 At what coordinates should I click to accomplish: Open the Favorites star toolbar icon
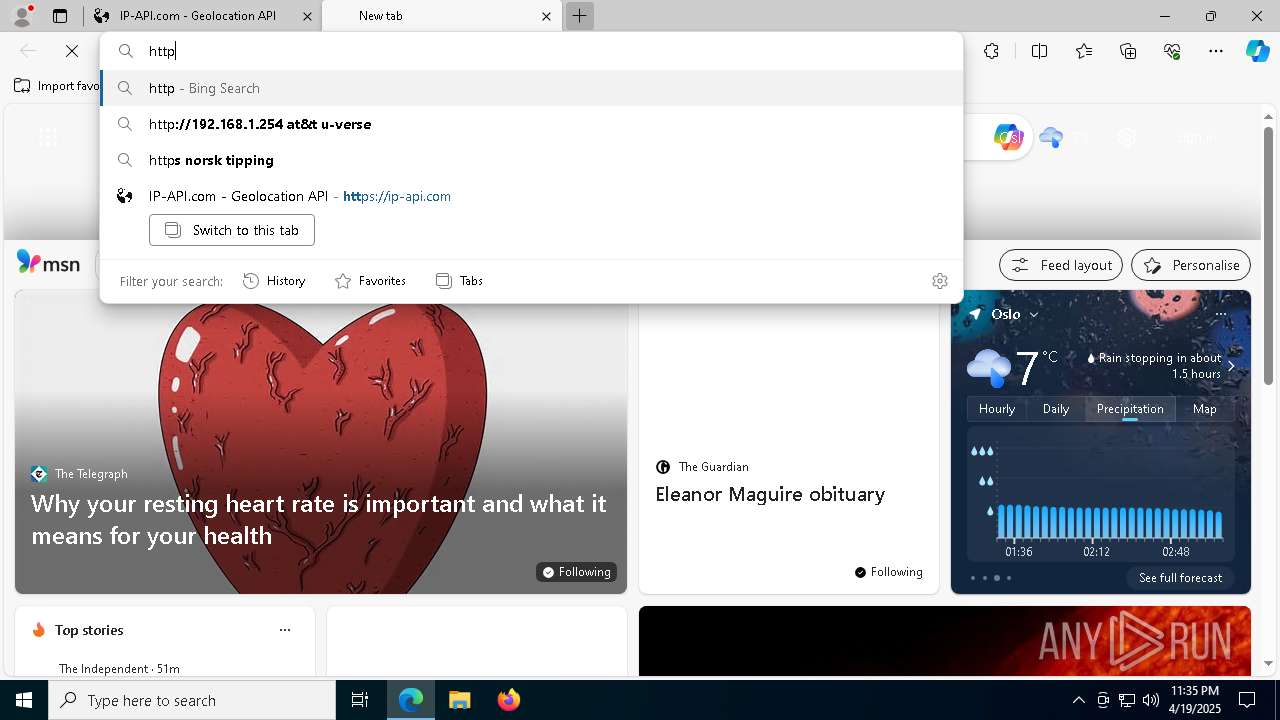(x=1084, y=51)
